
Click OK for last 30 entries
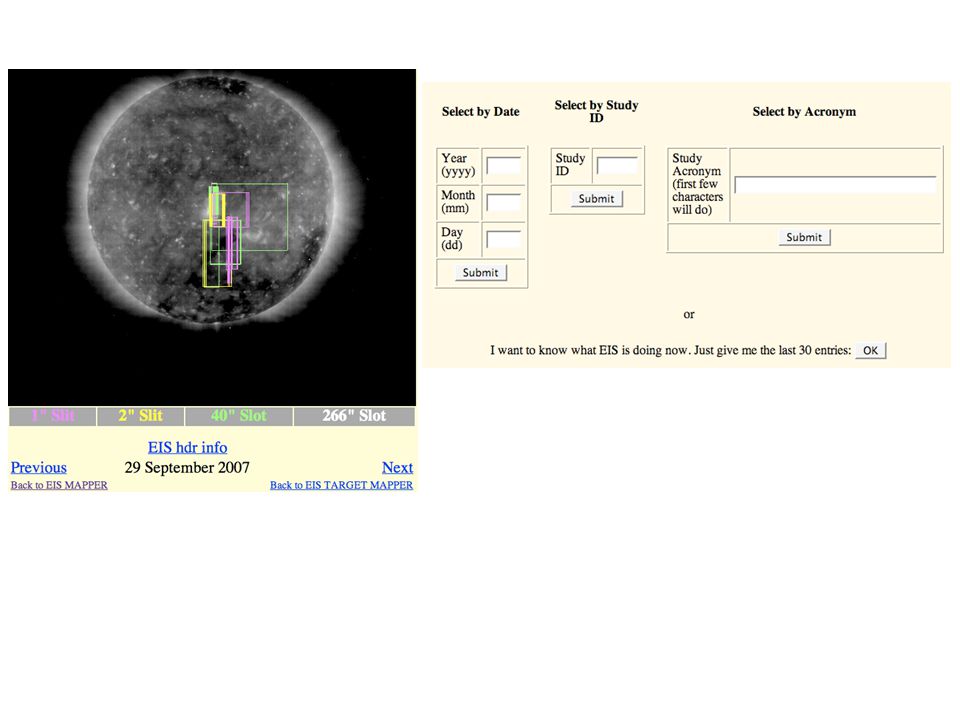pos(871,350)
